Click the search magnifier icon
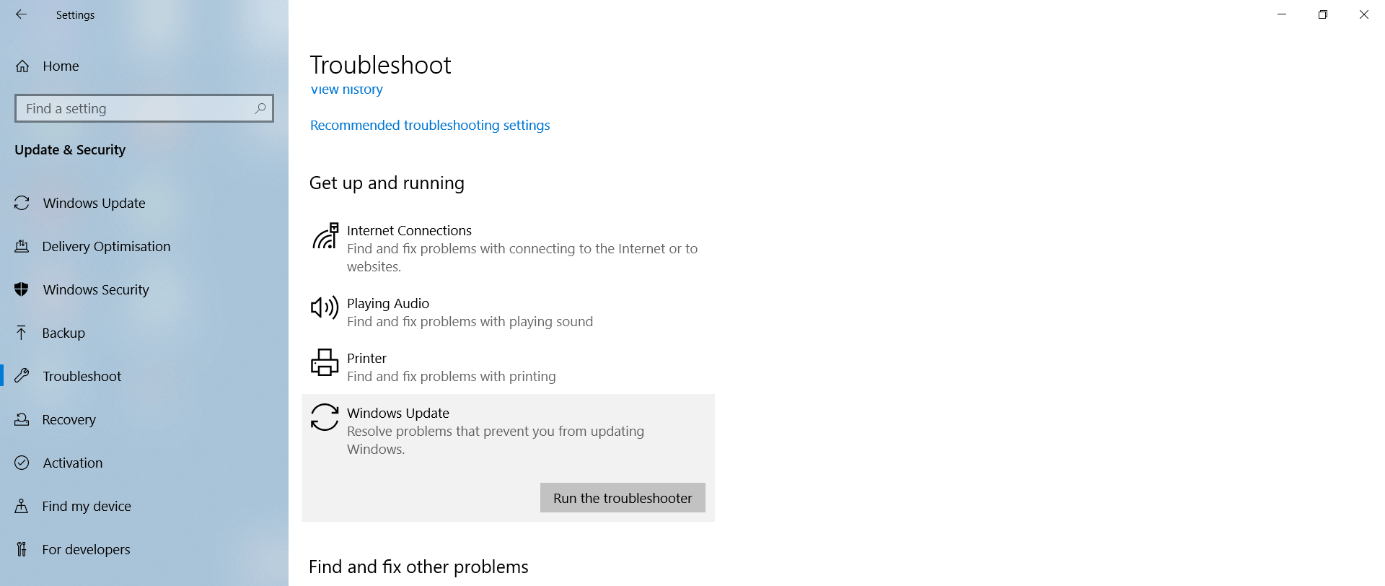The height and width of the screenshot is (586, 1385). 260,108
